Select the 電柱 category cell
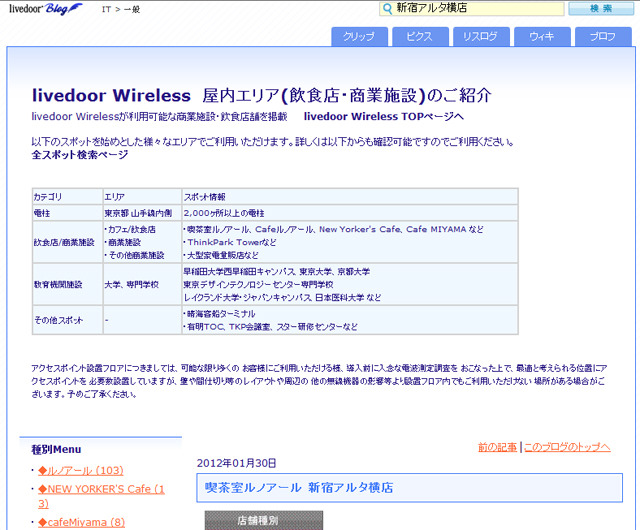 (x=67, y=213)
